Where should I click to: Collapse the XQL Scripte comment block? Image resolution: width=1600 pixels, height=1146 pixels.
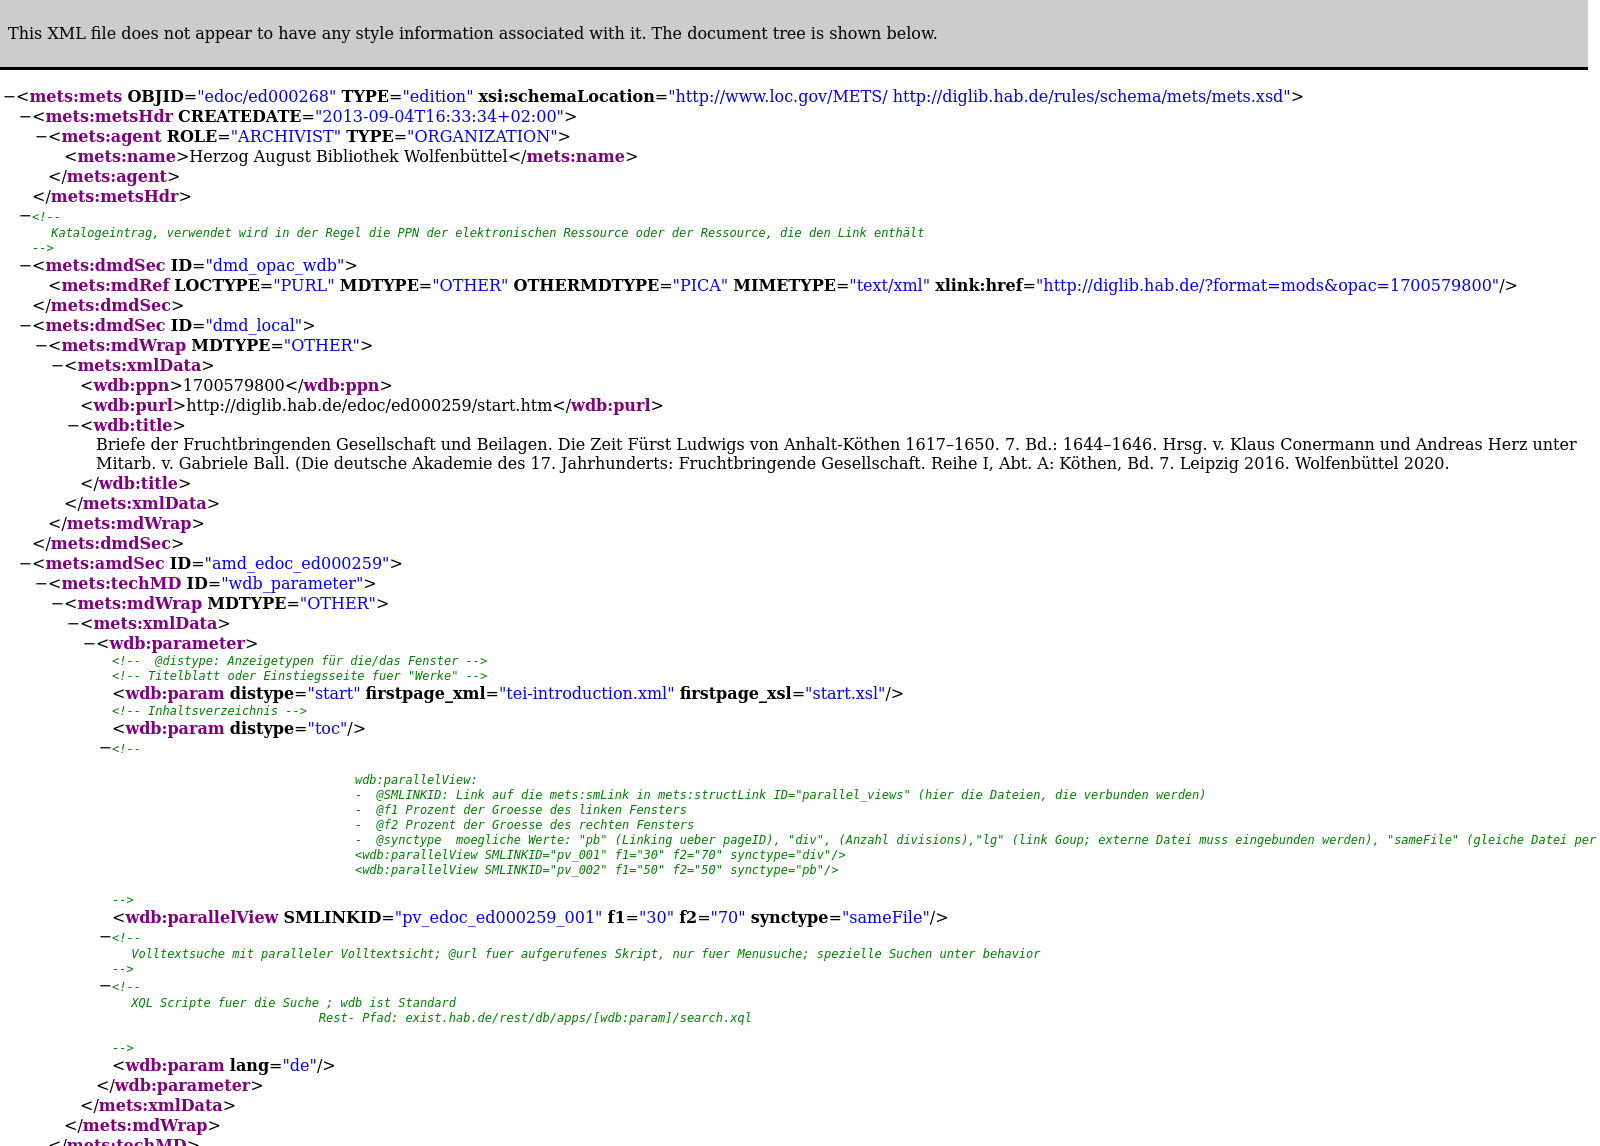click(x=105, y=987)
